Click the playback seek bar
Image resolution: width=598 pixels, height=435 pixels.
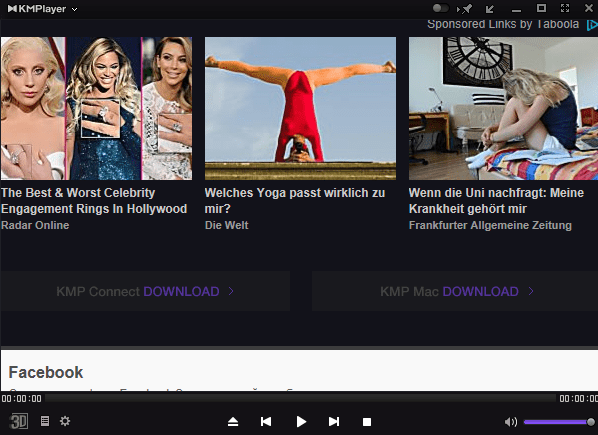pos(301,398)
